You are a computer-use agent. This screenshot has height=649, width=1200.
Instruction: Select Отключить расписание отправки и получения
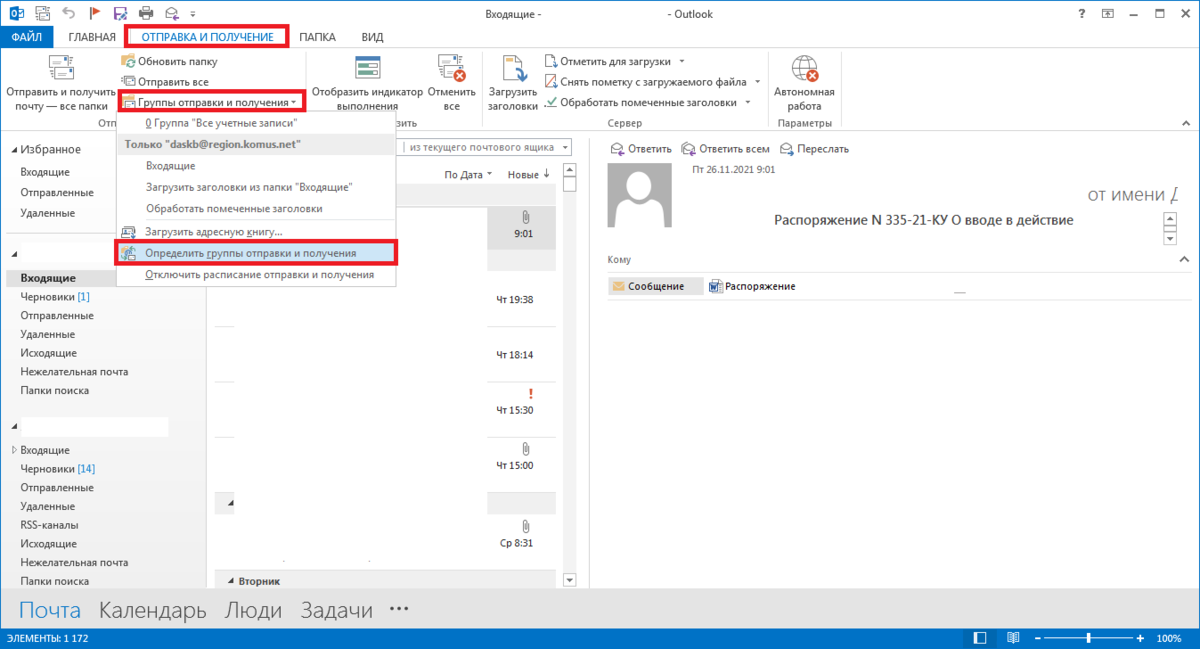pos(256,274)
